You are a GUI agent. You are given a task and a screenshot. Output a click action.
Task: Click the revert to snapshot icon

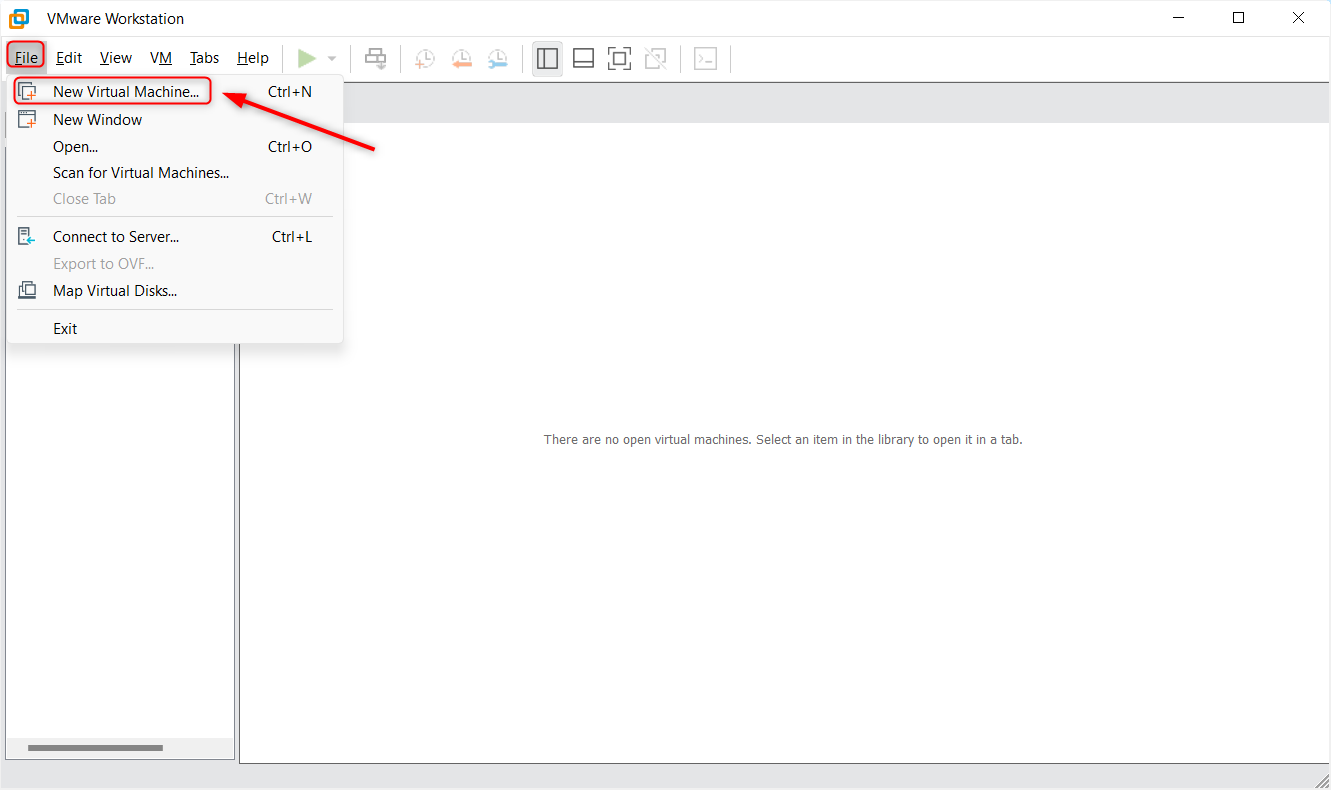tap(461, 59)
